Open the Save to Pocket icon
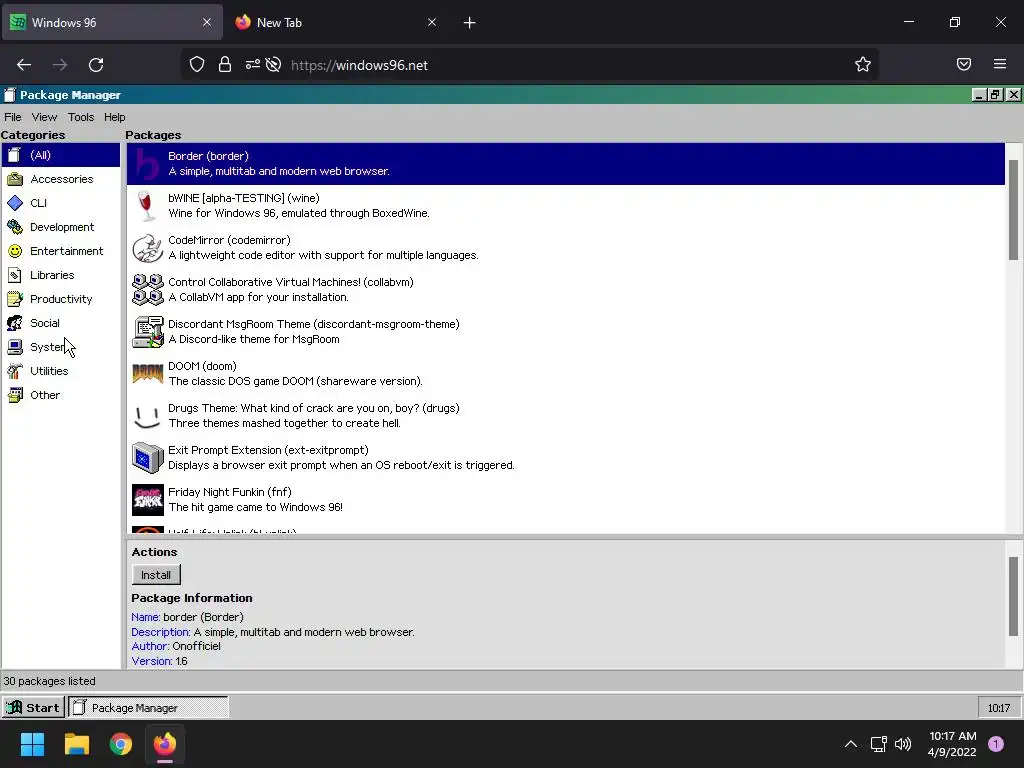 click(x=964, y=64)
